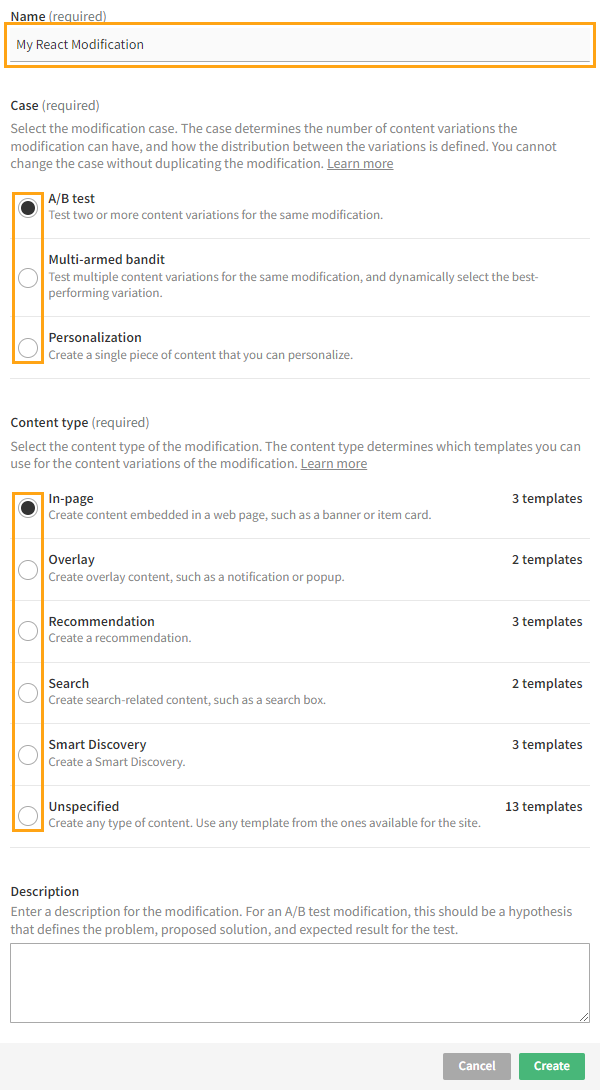Click the Name input field

[x=300, y=44]
